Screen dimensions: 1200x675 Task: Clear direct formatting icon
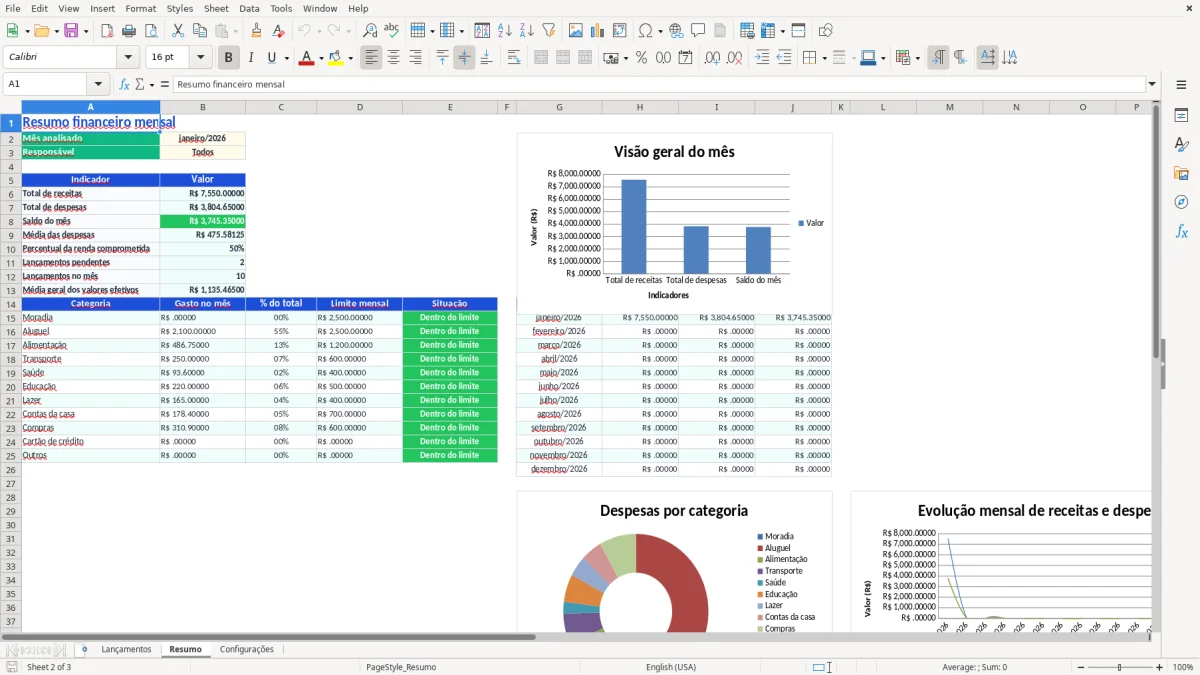(x=278, y=31)
